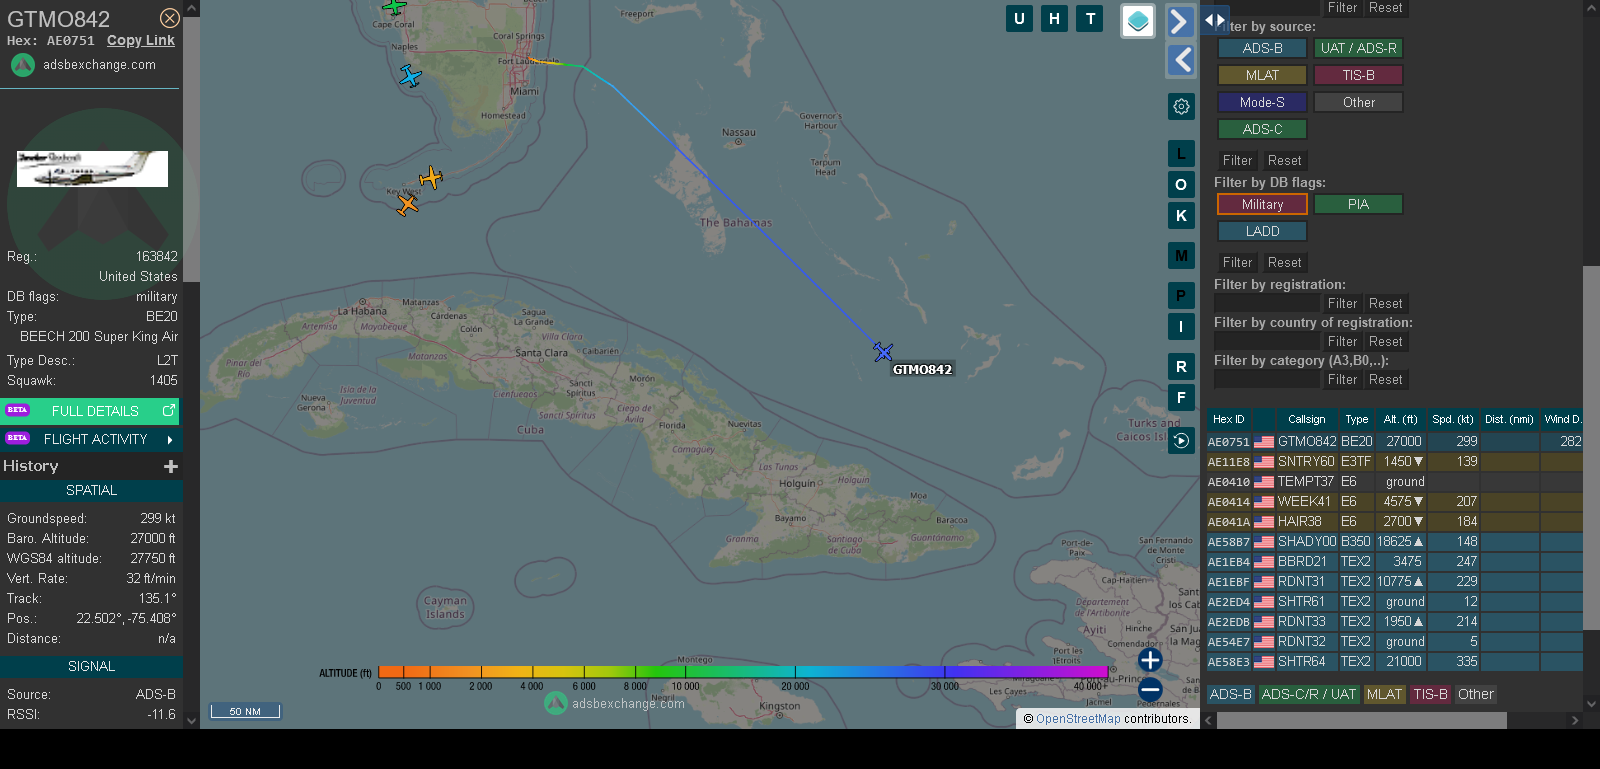The width and height of the screenshot is (1600, 769).
Task: Click the H map button
Action: tap(1054, 18)
